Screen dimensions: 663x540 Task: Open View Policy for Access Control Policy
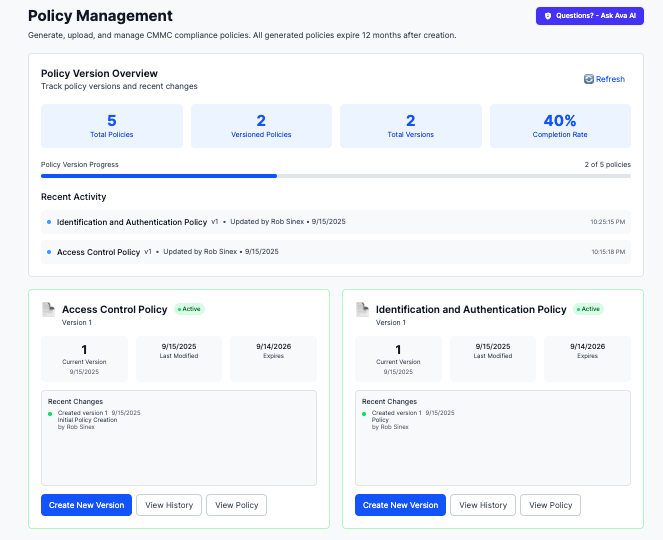click(x=236, y=505)
